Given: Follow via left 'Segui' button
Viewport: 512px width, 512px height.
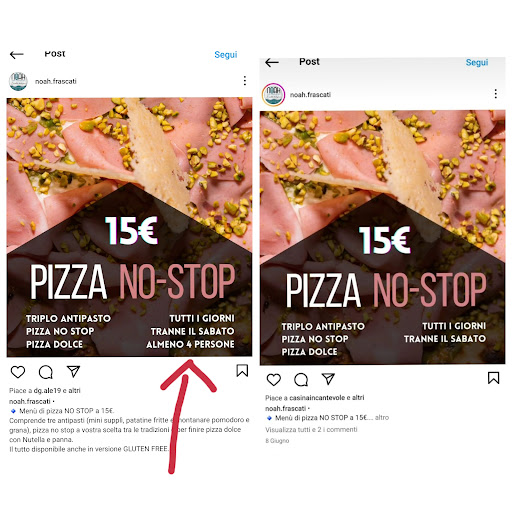Looking at the screenshot, I should pos(226,55).
